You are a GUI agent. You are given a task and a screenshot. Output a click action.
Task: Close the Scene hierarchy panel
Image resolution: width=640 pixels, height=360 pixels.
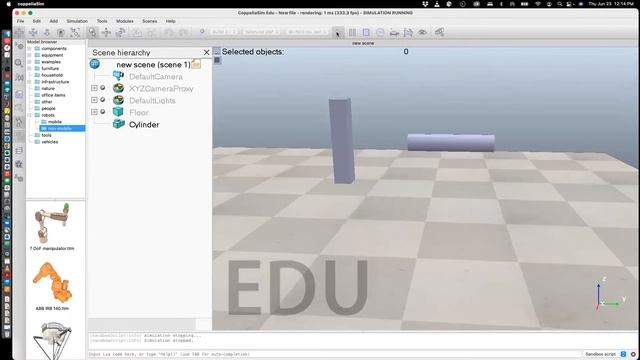pos(207,52)
